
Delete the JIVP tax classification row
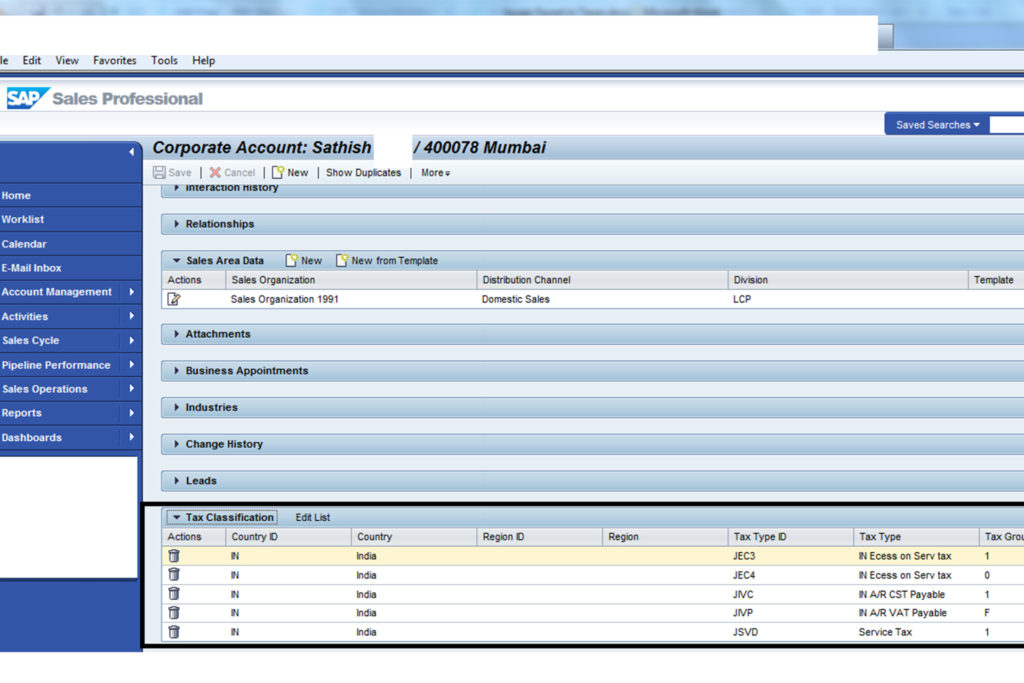point(174,612)
